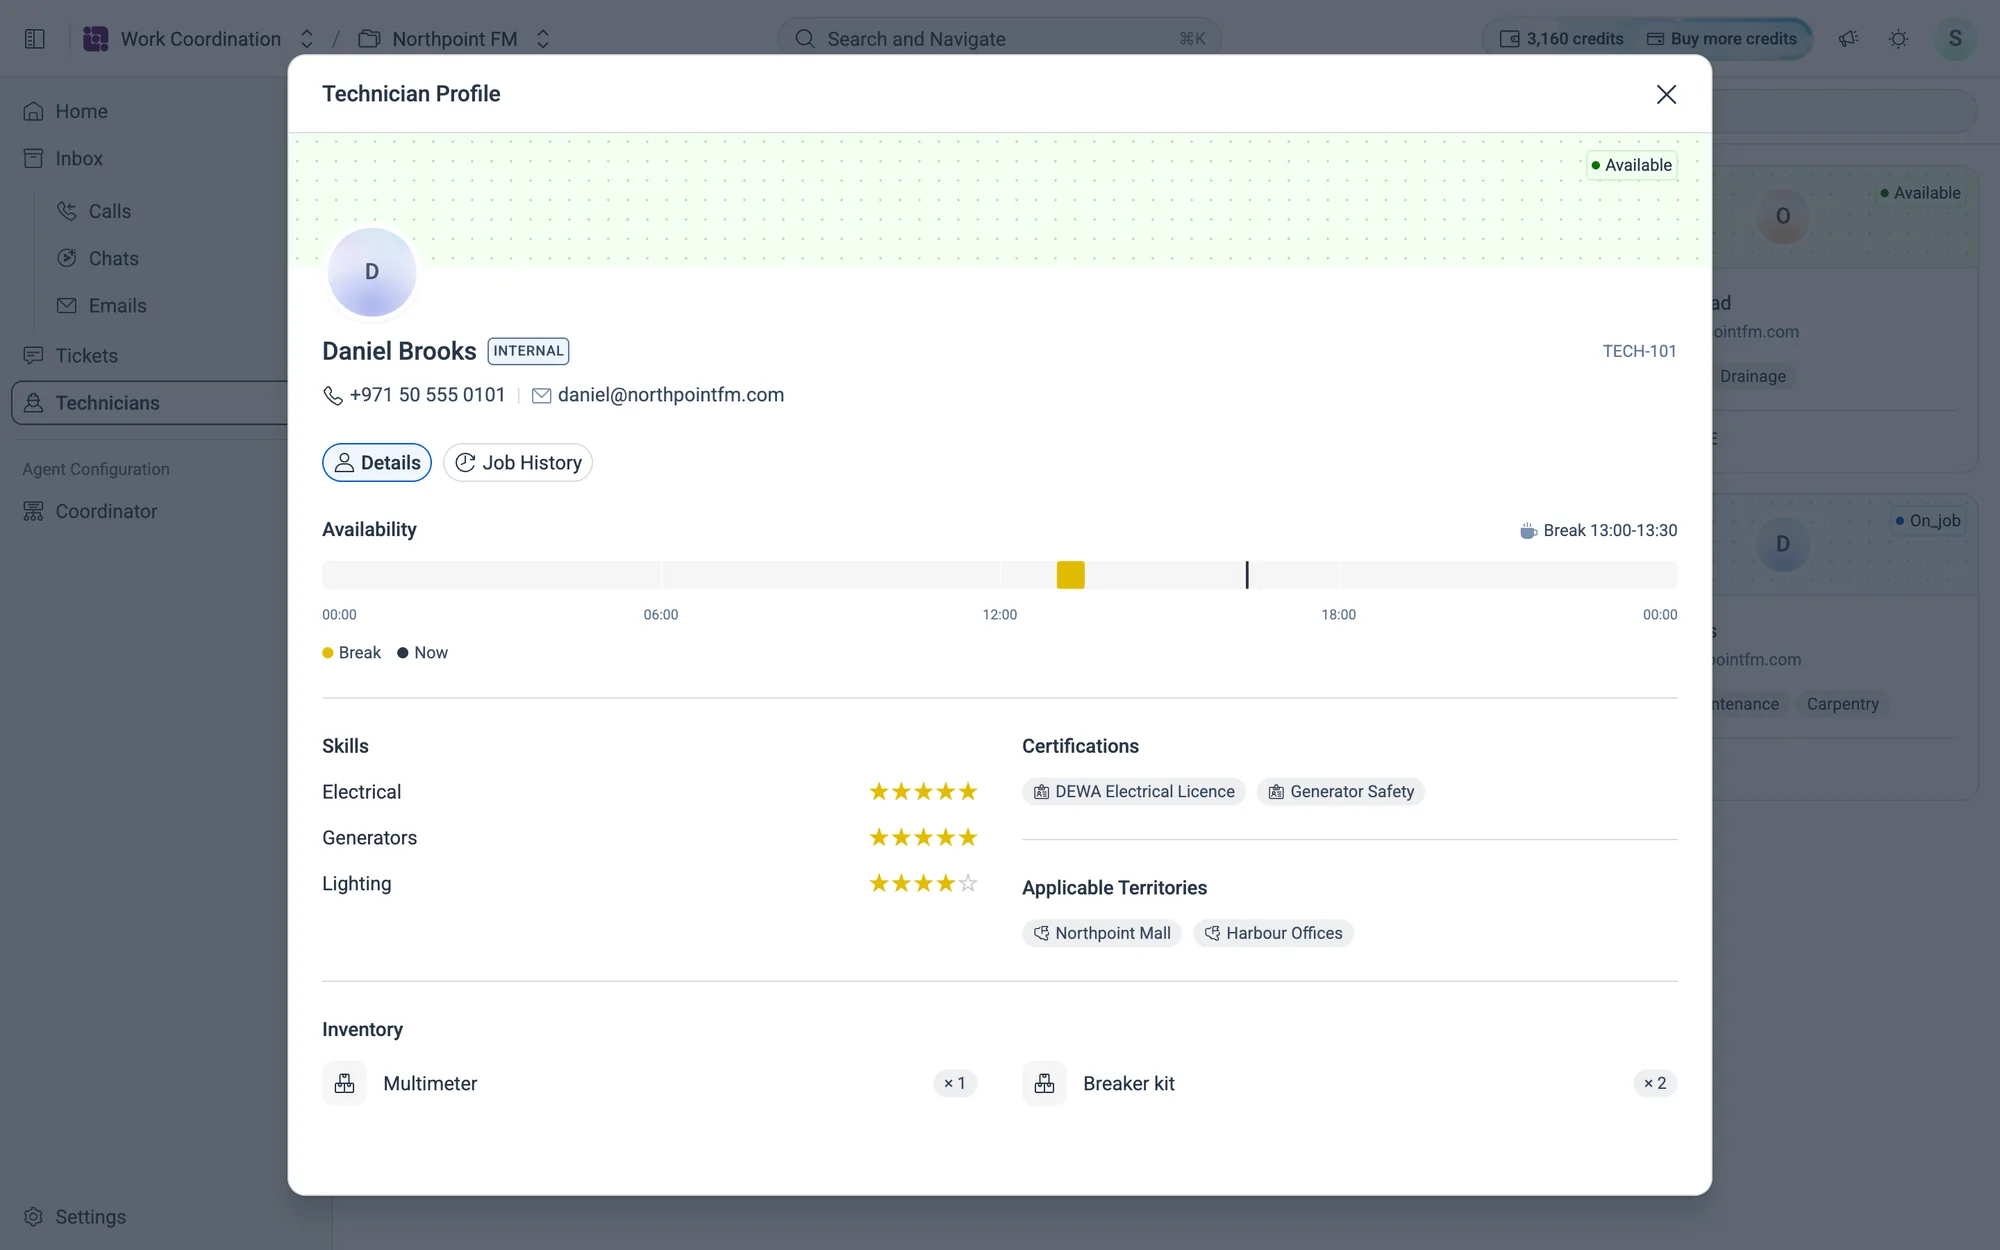Open Emails in the sidebar
This screenshot has width=2000, height=1250.
(x=102, y=306)
